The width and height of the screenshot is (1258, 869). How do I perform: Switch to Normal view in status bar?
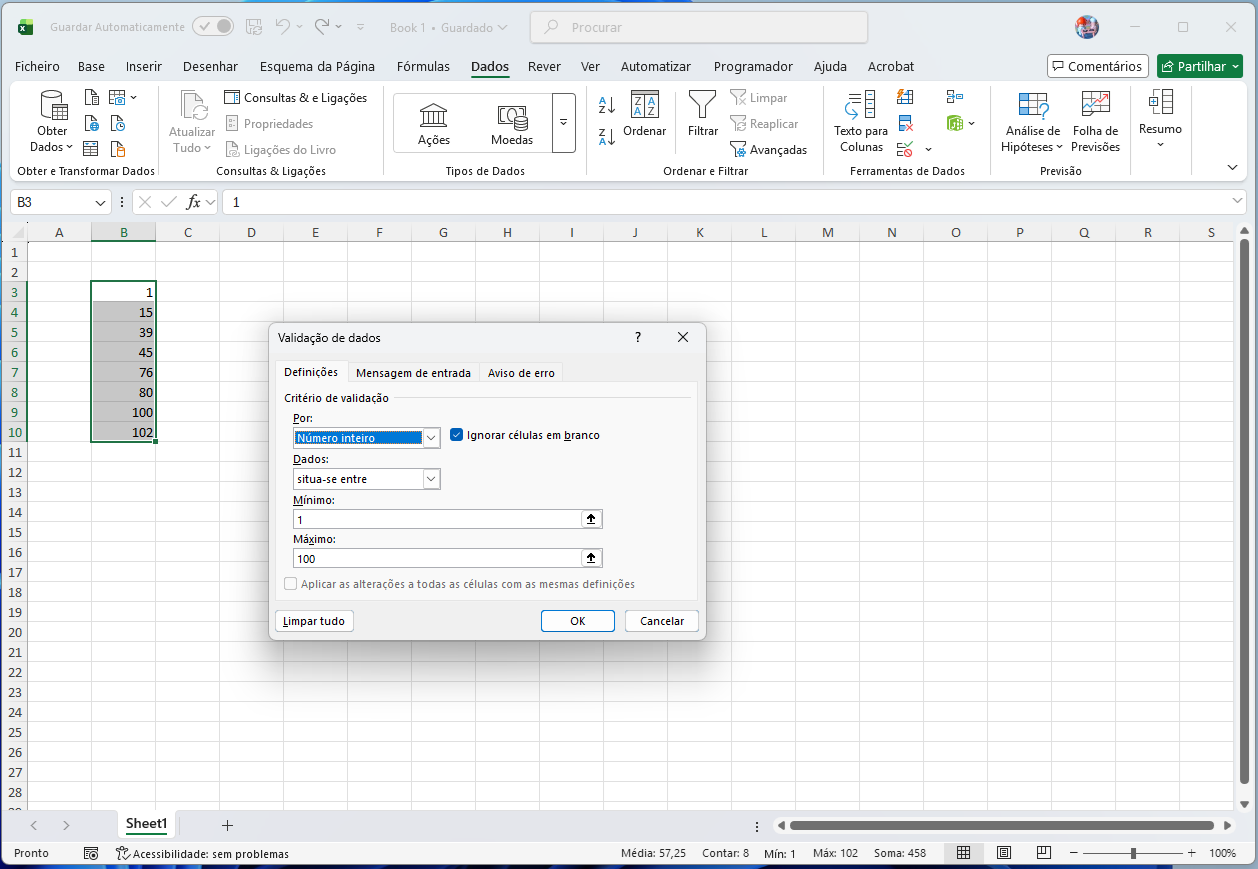click(x=964, y=853)
